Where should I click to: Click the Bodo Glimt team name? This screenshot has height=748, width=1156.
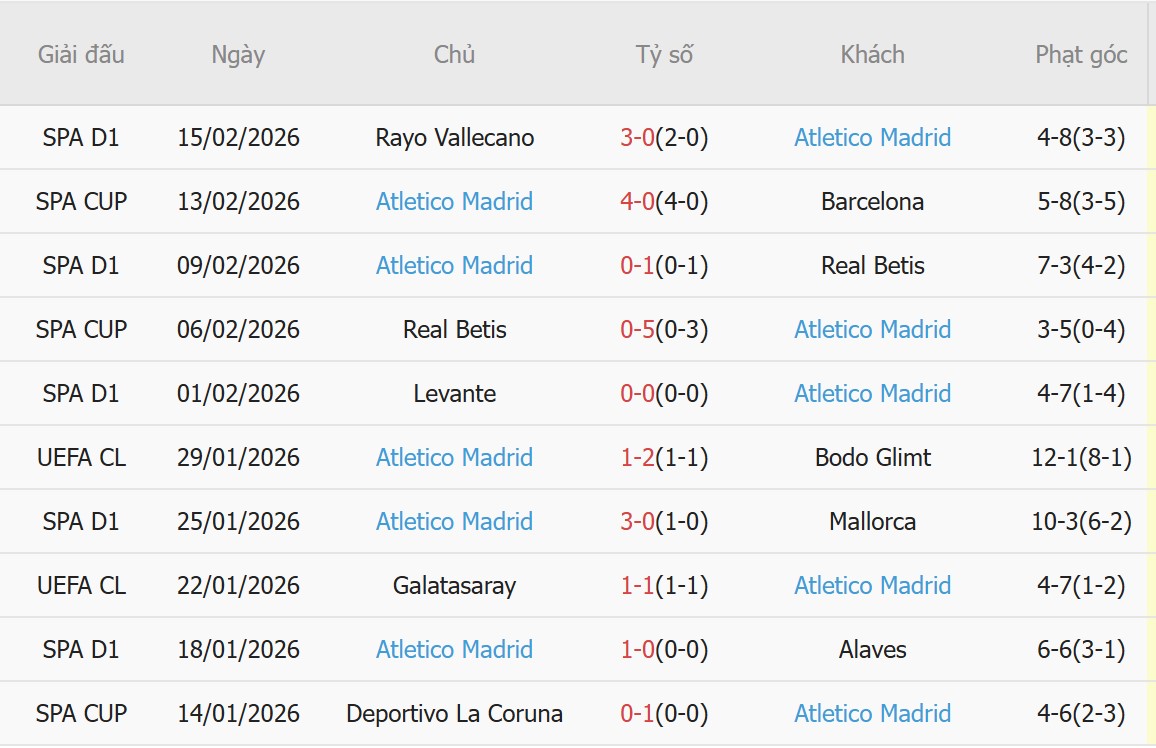872,458
